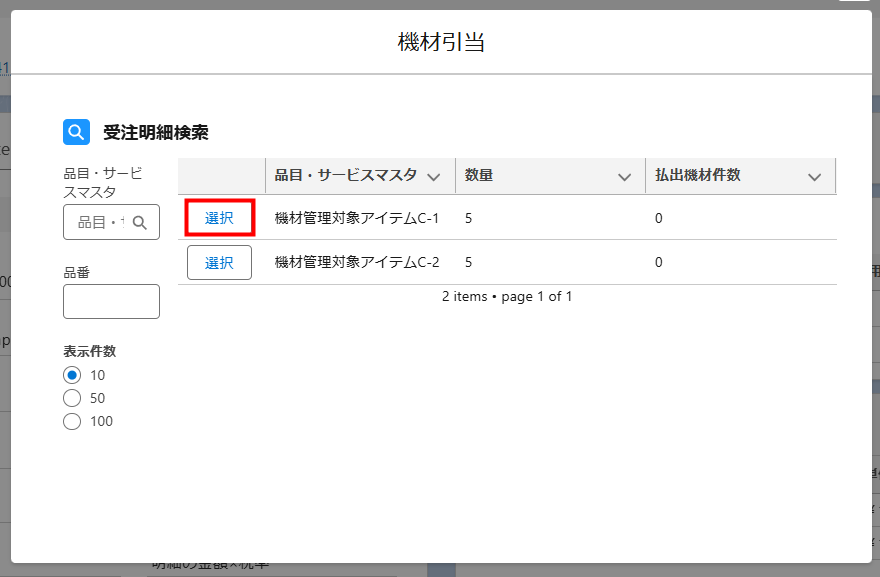Click the 機材引当 dialog title
This screenshot has width=880, height=577.
(441, 42)
